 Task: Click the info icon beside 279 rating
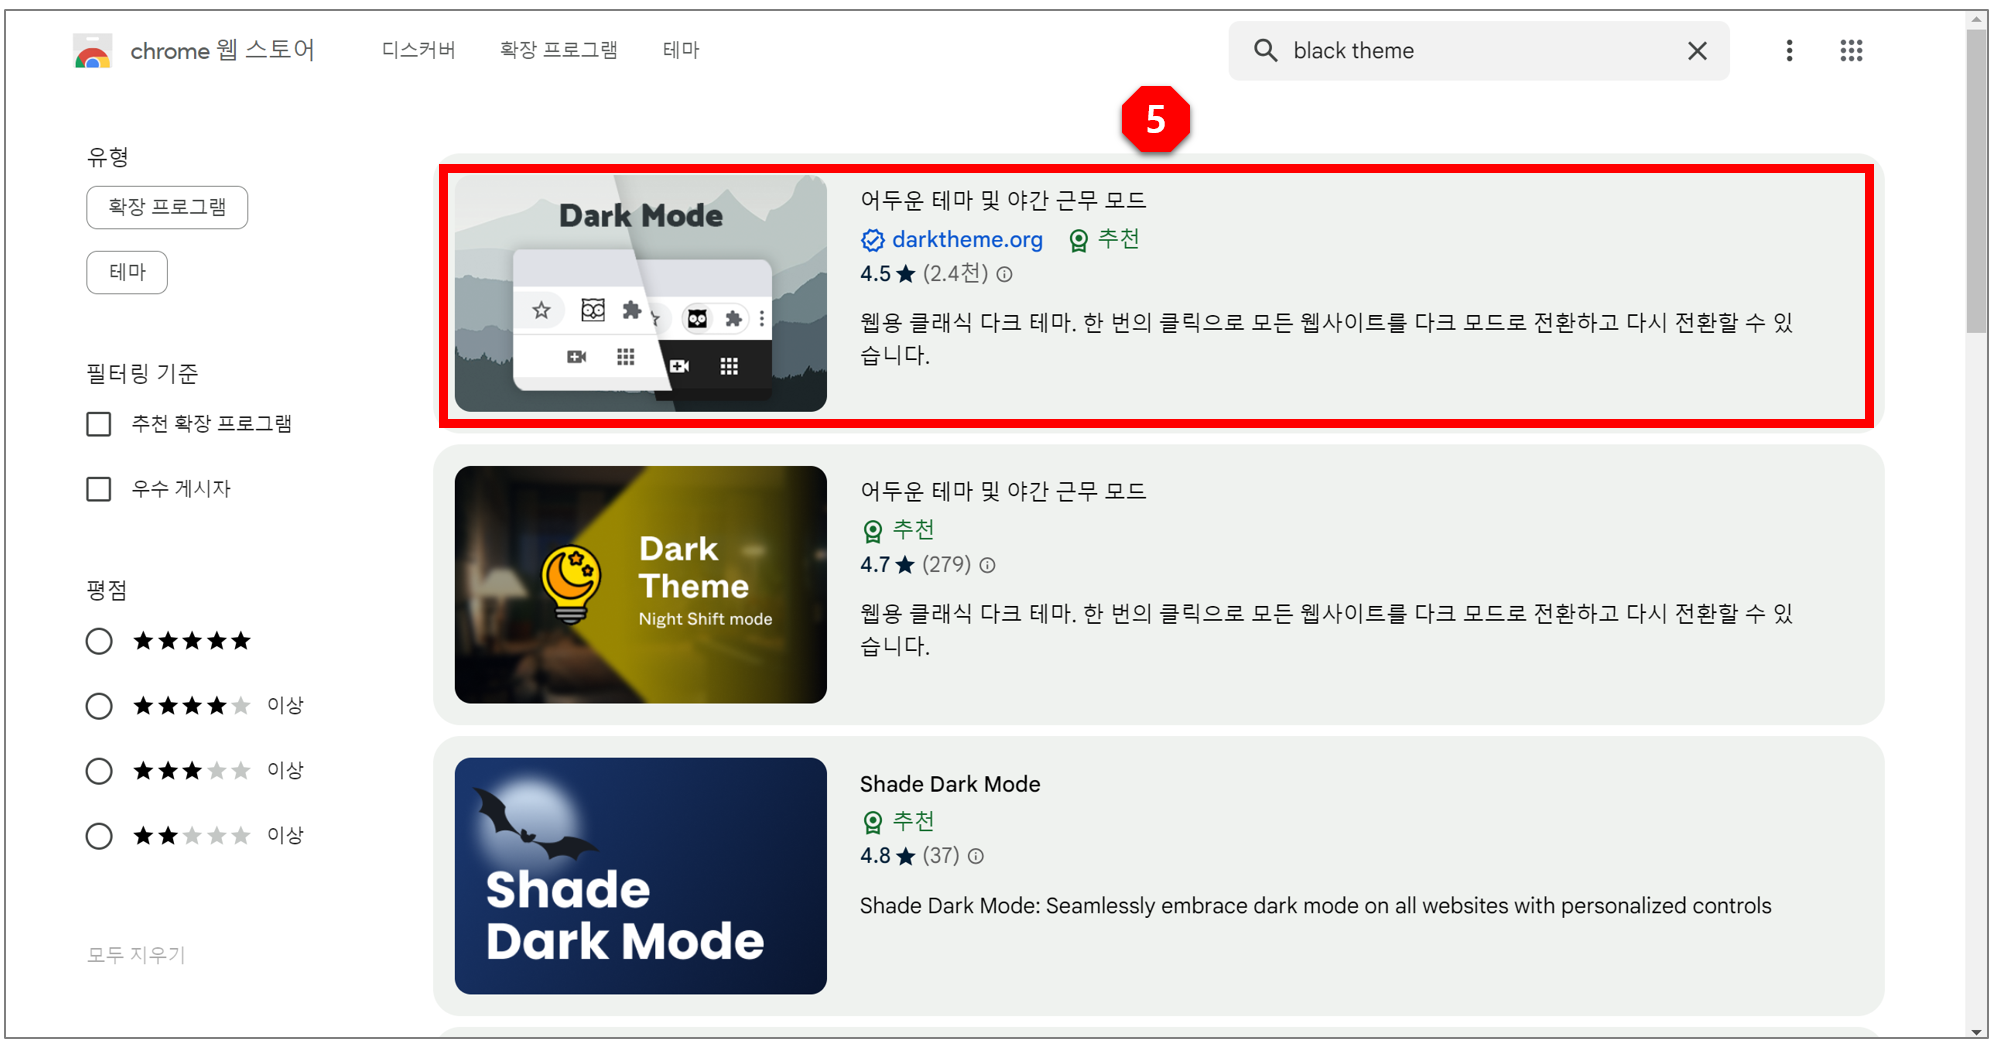pyautogui.click(x=987, y=565)
